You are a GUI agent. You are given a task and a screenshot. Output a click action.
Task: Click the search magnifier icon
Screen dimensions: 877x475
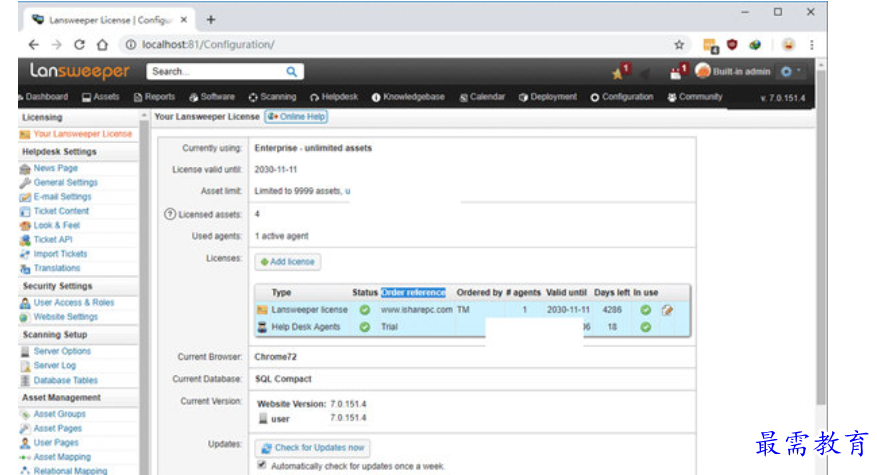point(292,72)
